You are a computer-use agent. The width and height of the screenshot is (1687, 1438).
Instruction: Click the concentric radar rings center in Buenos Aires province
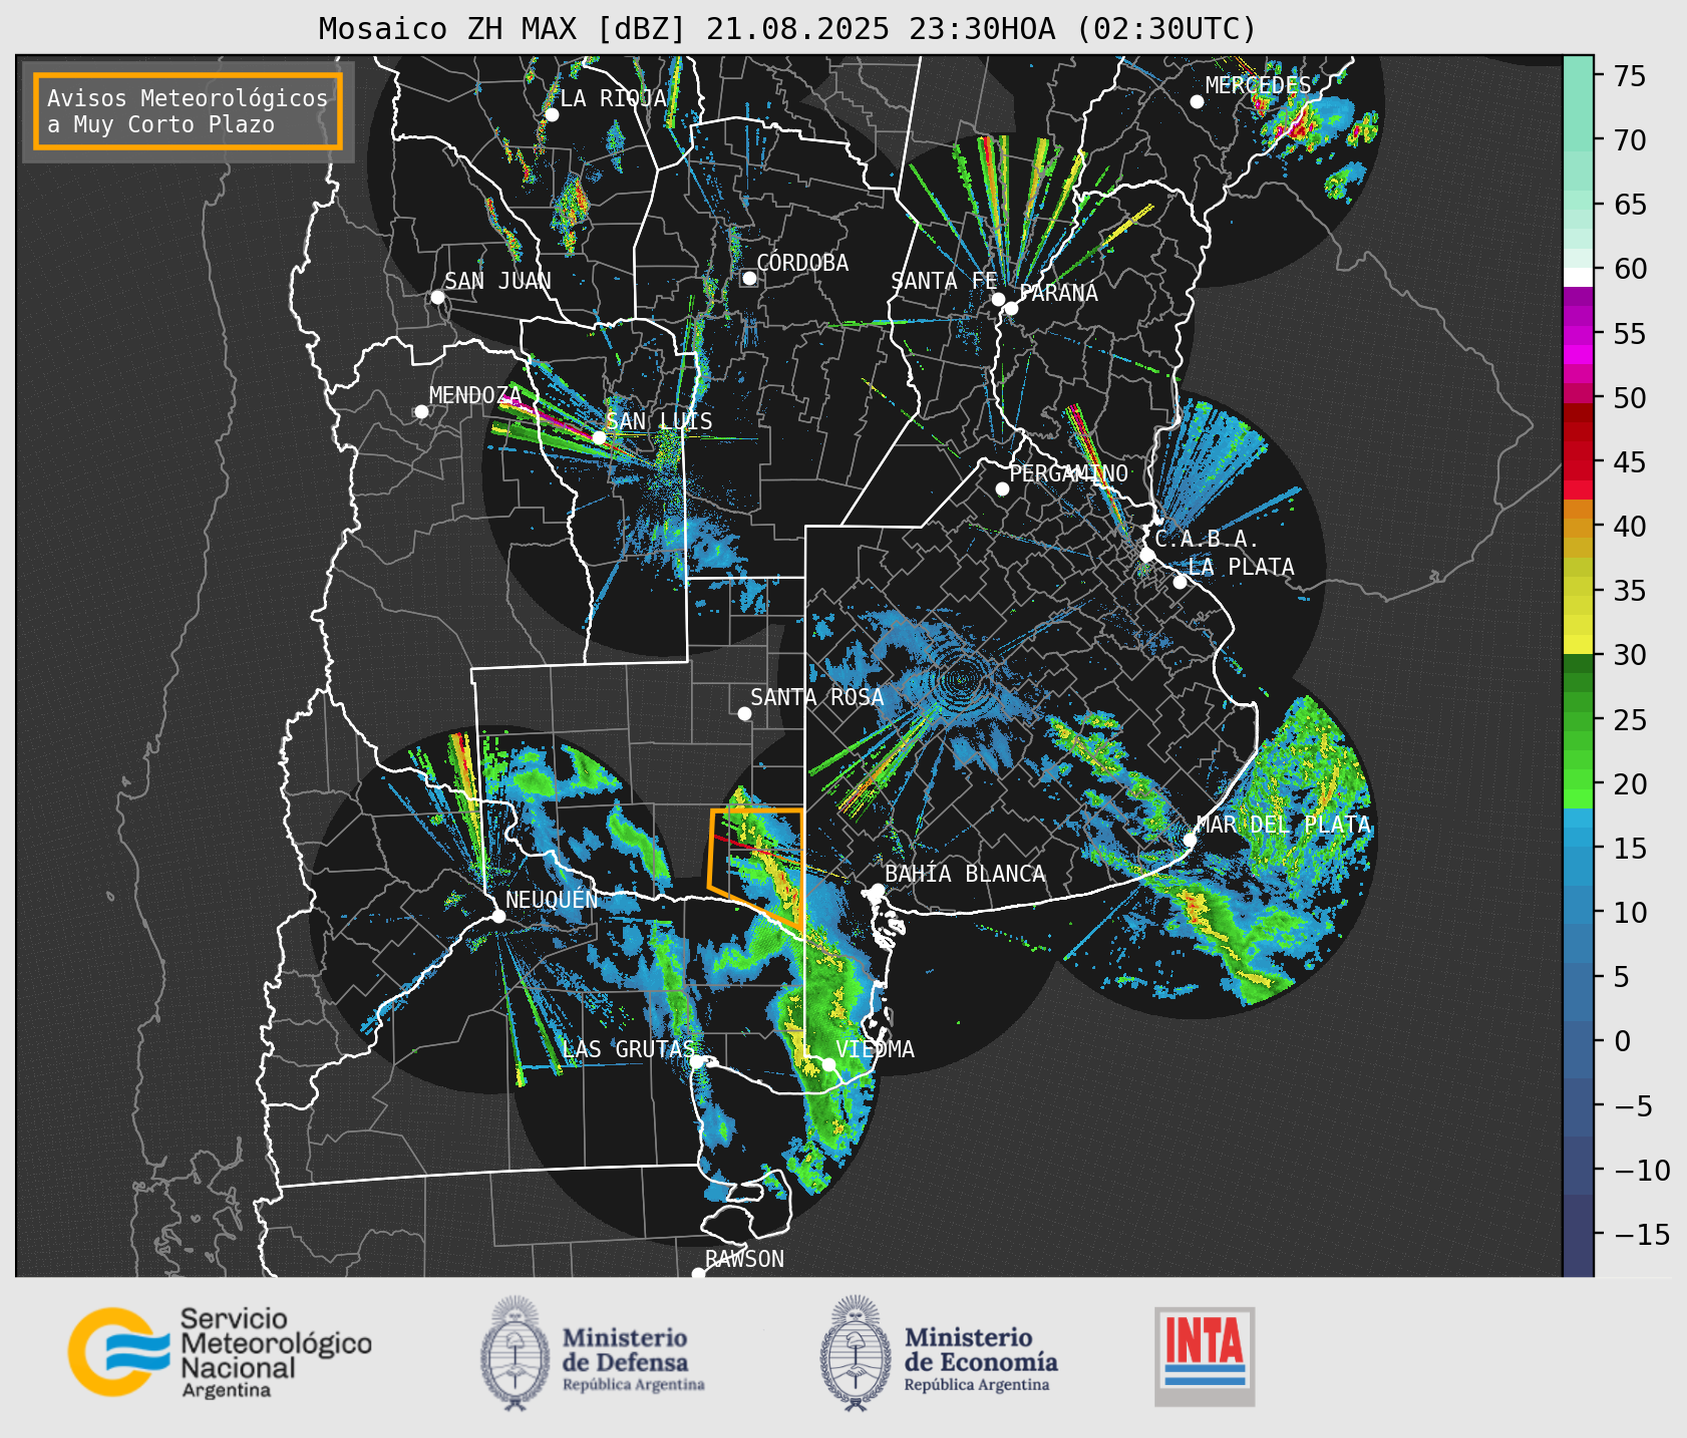click(x=962, y=680)
